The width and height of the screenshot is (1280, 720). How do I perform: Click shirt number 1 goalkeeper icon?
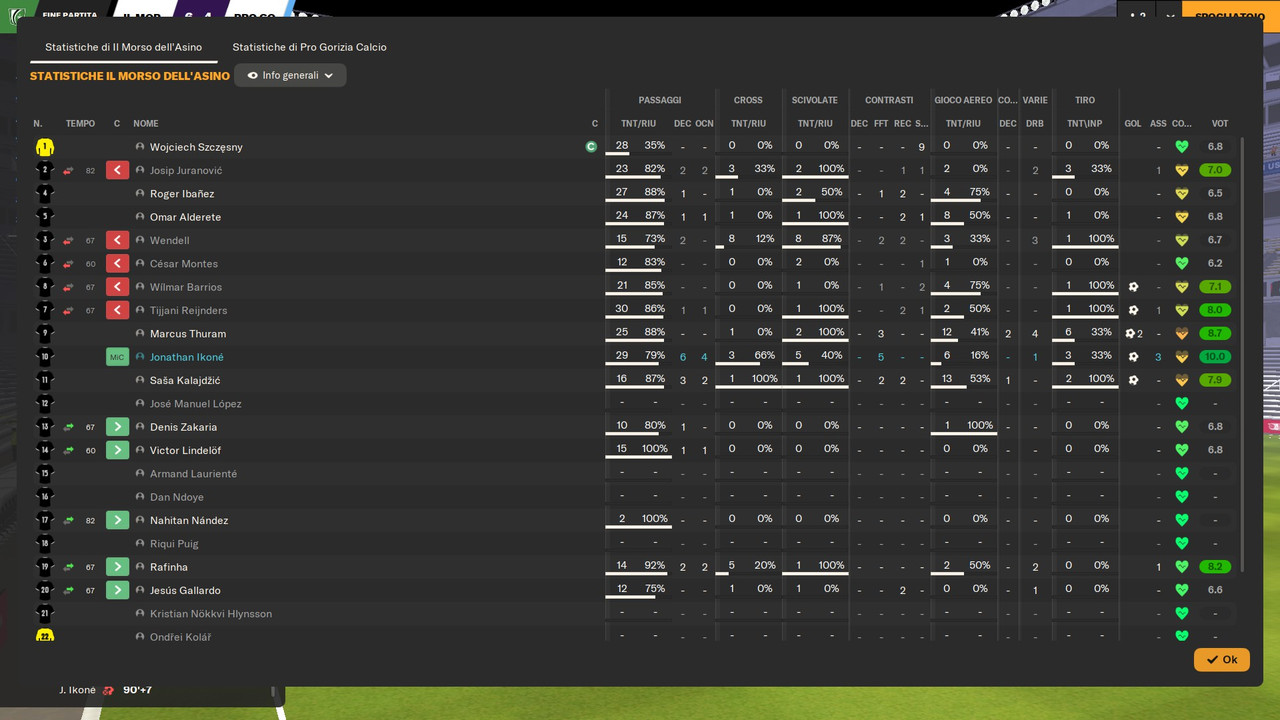(x=44, y=147)
